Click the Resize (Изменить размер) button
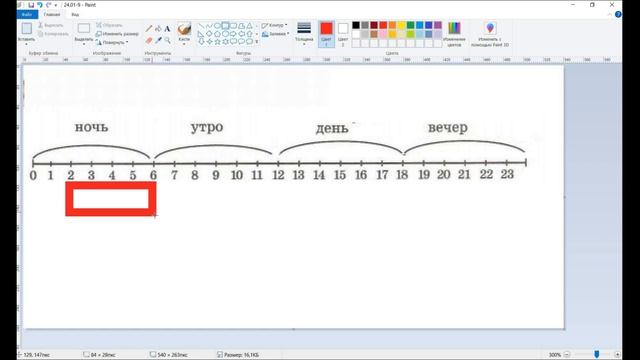The height and width of the screenshot is (360, 640). [x=117, y=34]
